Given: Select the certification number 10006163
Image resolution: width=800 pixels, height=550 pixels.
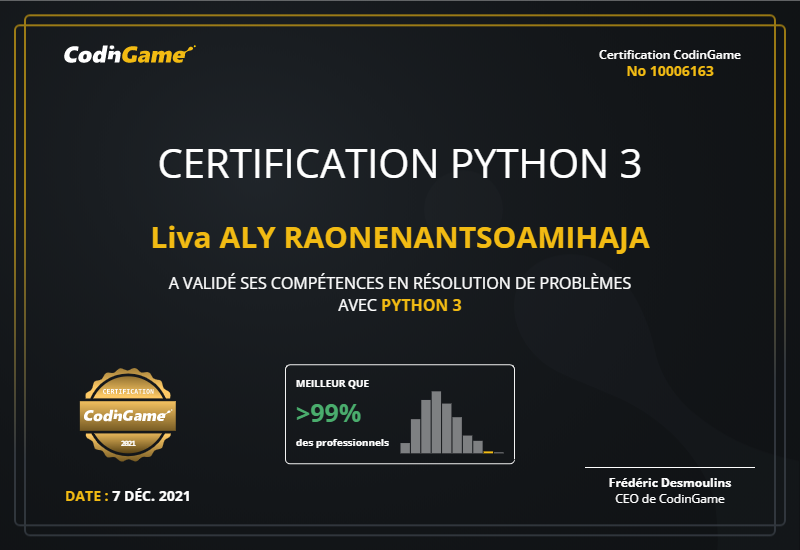Looking at the screenshot, I should click(670, 71).
